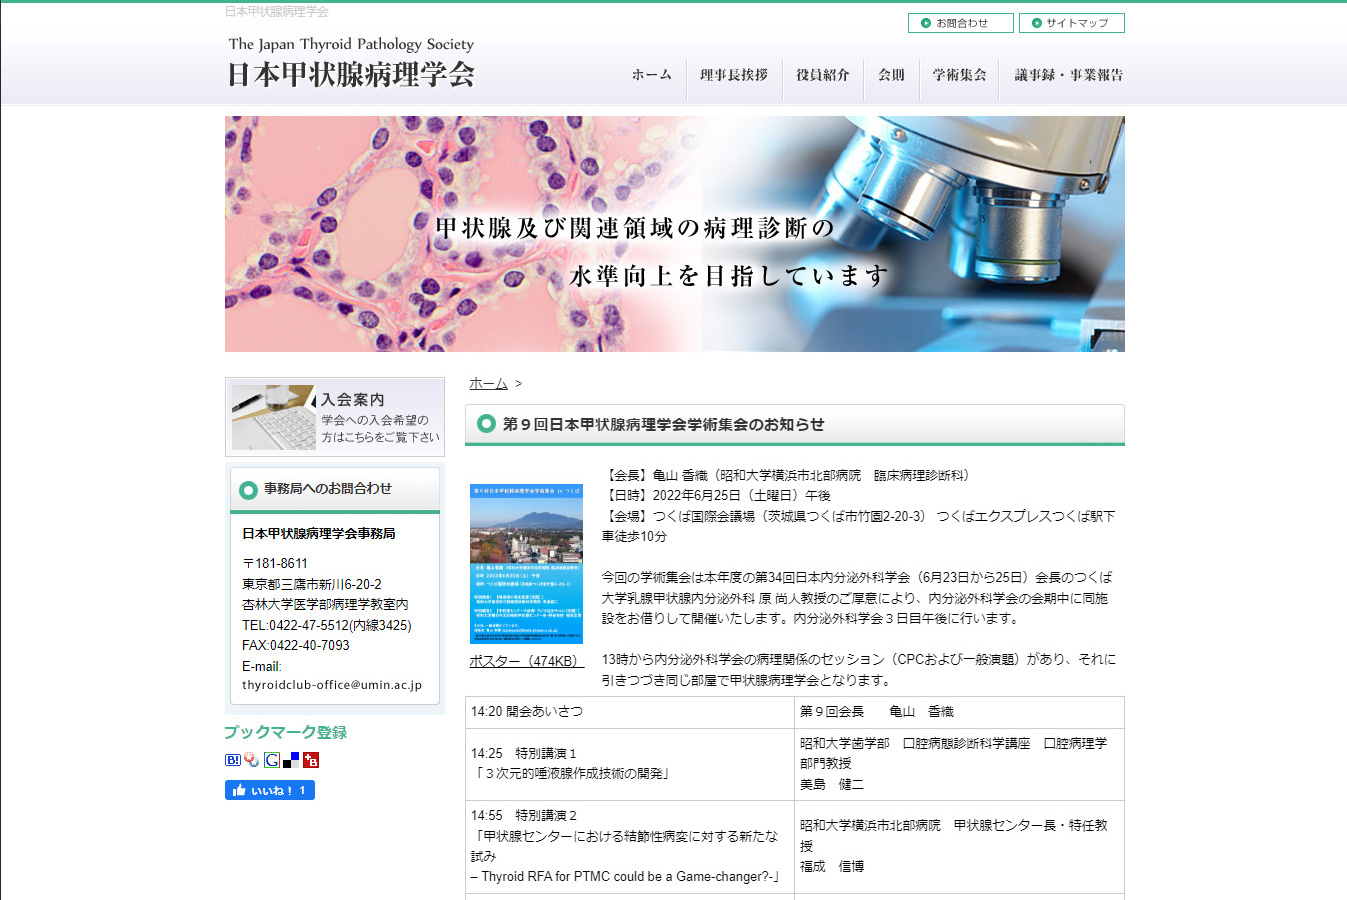Viewport: 1347px width, 900px height.
Task: Click the Hatena Bookmark B! icon
Action: point(233,760)
